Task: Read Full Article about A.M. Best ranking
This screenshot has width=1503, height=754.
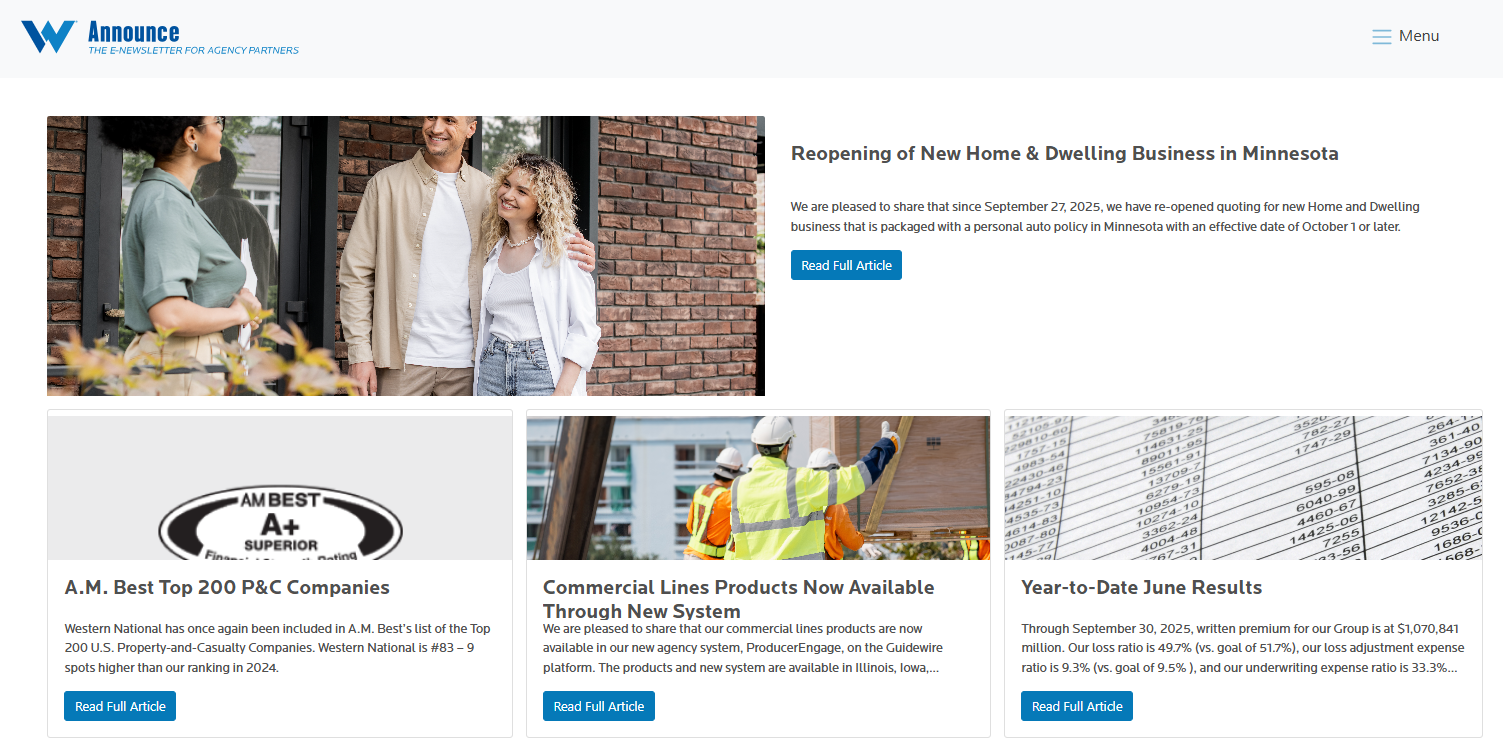Action: tap(120, 706)
